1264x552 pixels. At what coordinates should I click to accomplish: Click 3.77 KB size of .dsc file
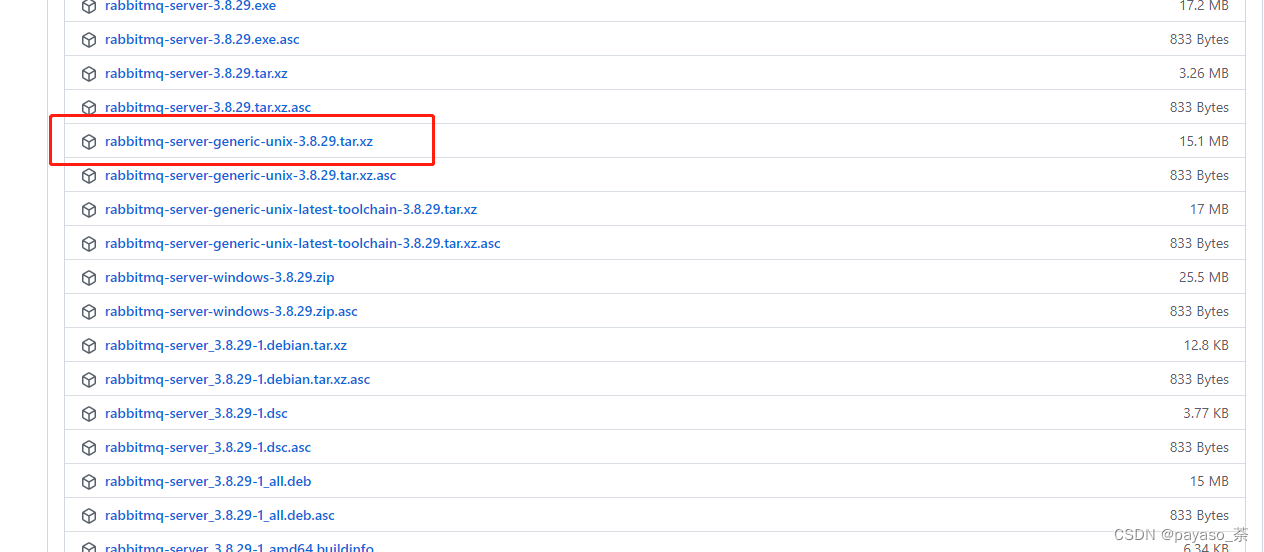click(x=1206, y=414)
